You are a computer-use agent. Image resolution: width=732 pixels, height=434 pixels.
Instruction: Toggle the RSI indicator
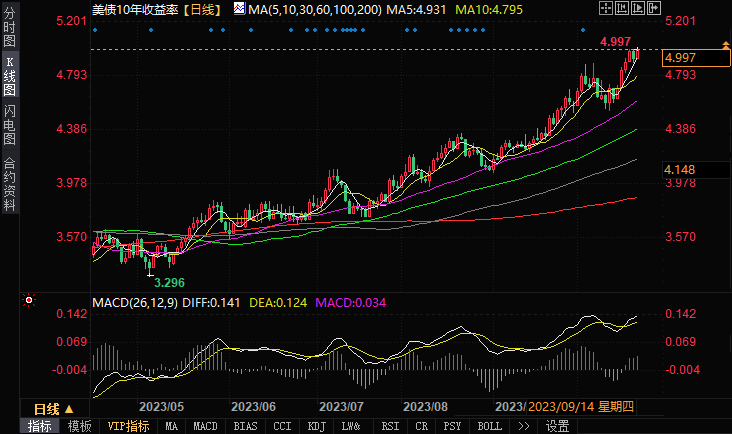[389, 426]
